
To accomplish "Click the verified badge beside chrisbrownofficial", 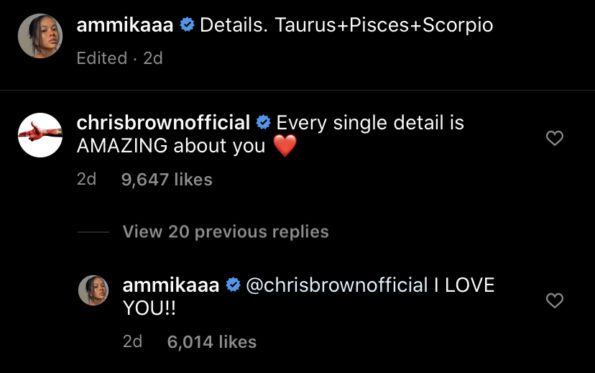I will point(263,123).
